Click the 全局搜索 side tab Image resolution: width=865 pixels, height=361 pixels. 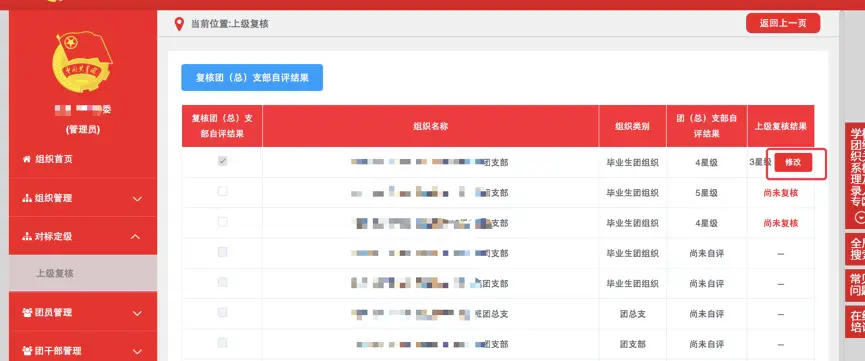coord(855,249)
